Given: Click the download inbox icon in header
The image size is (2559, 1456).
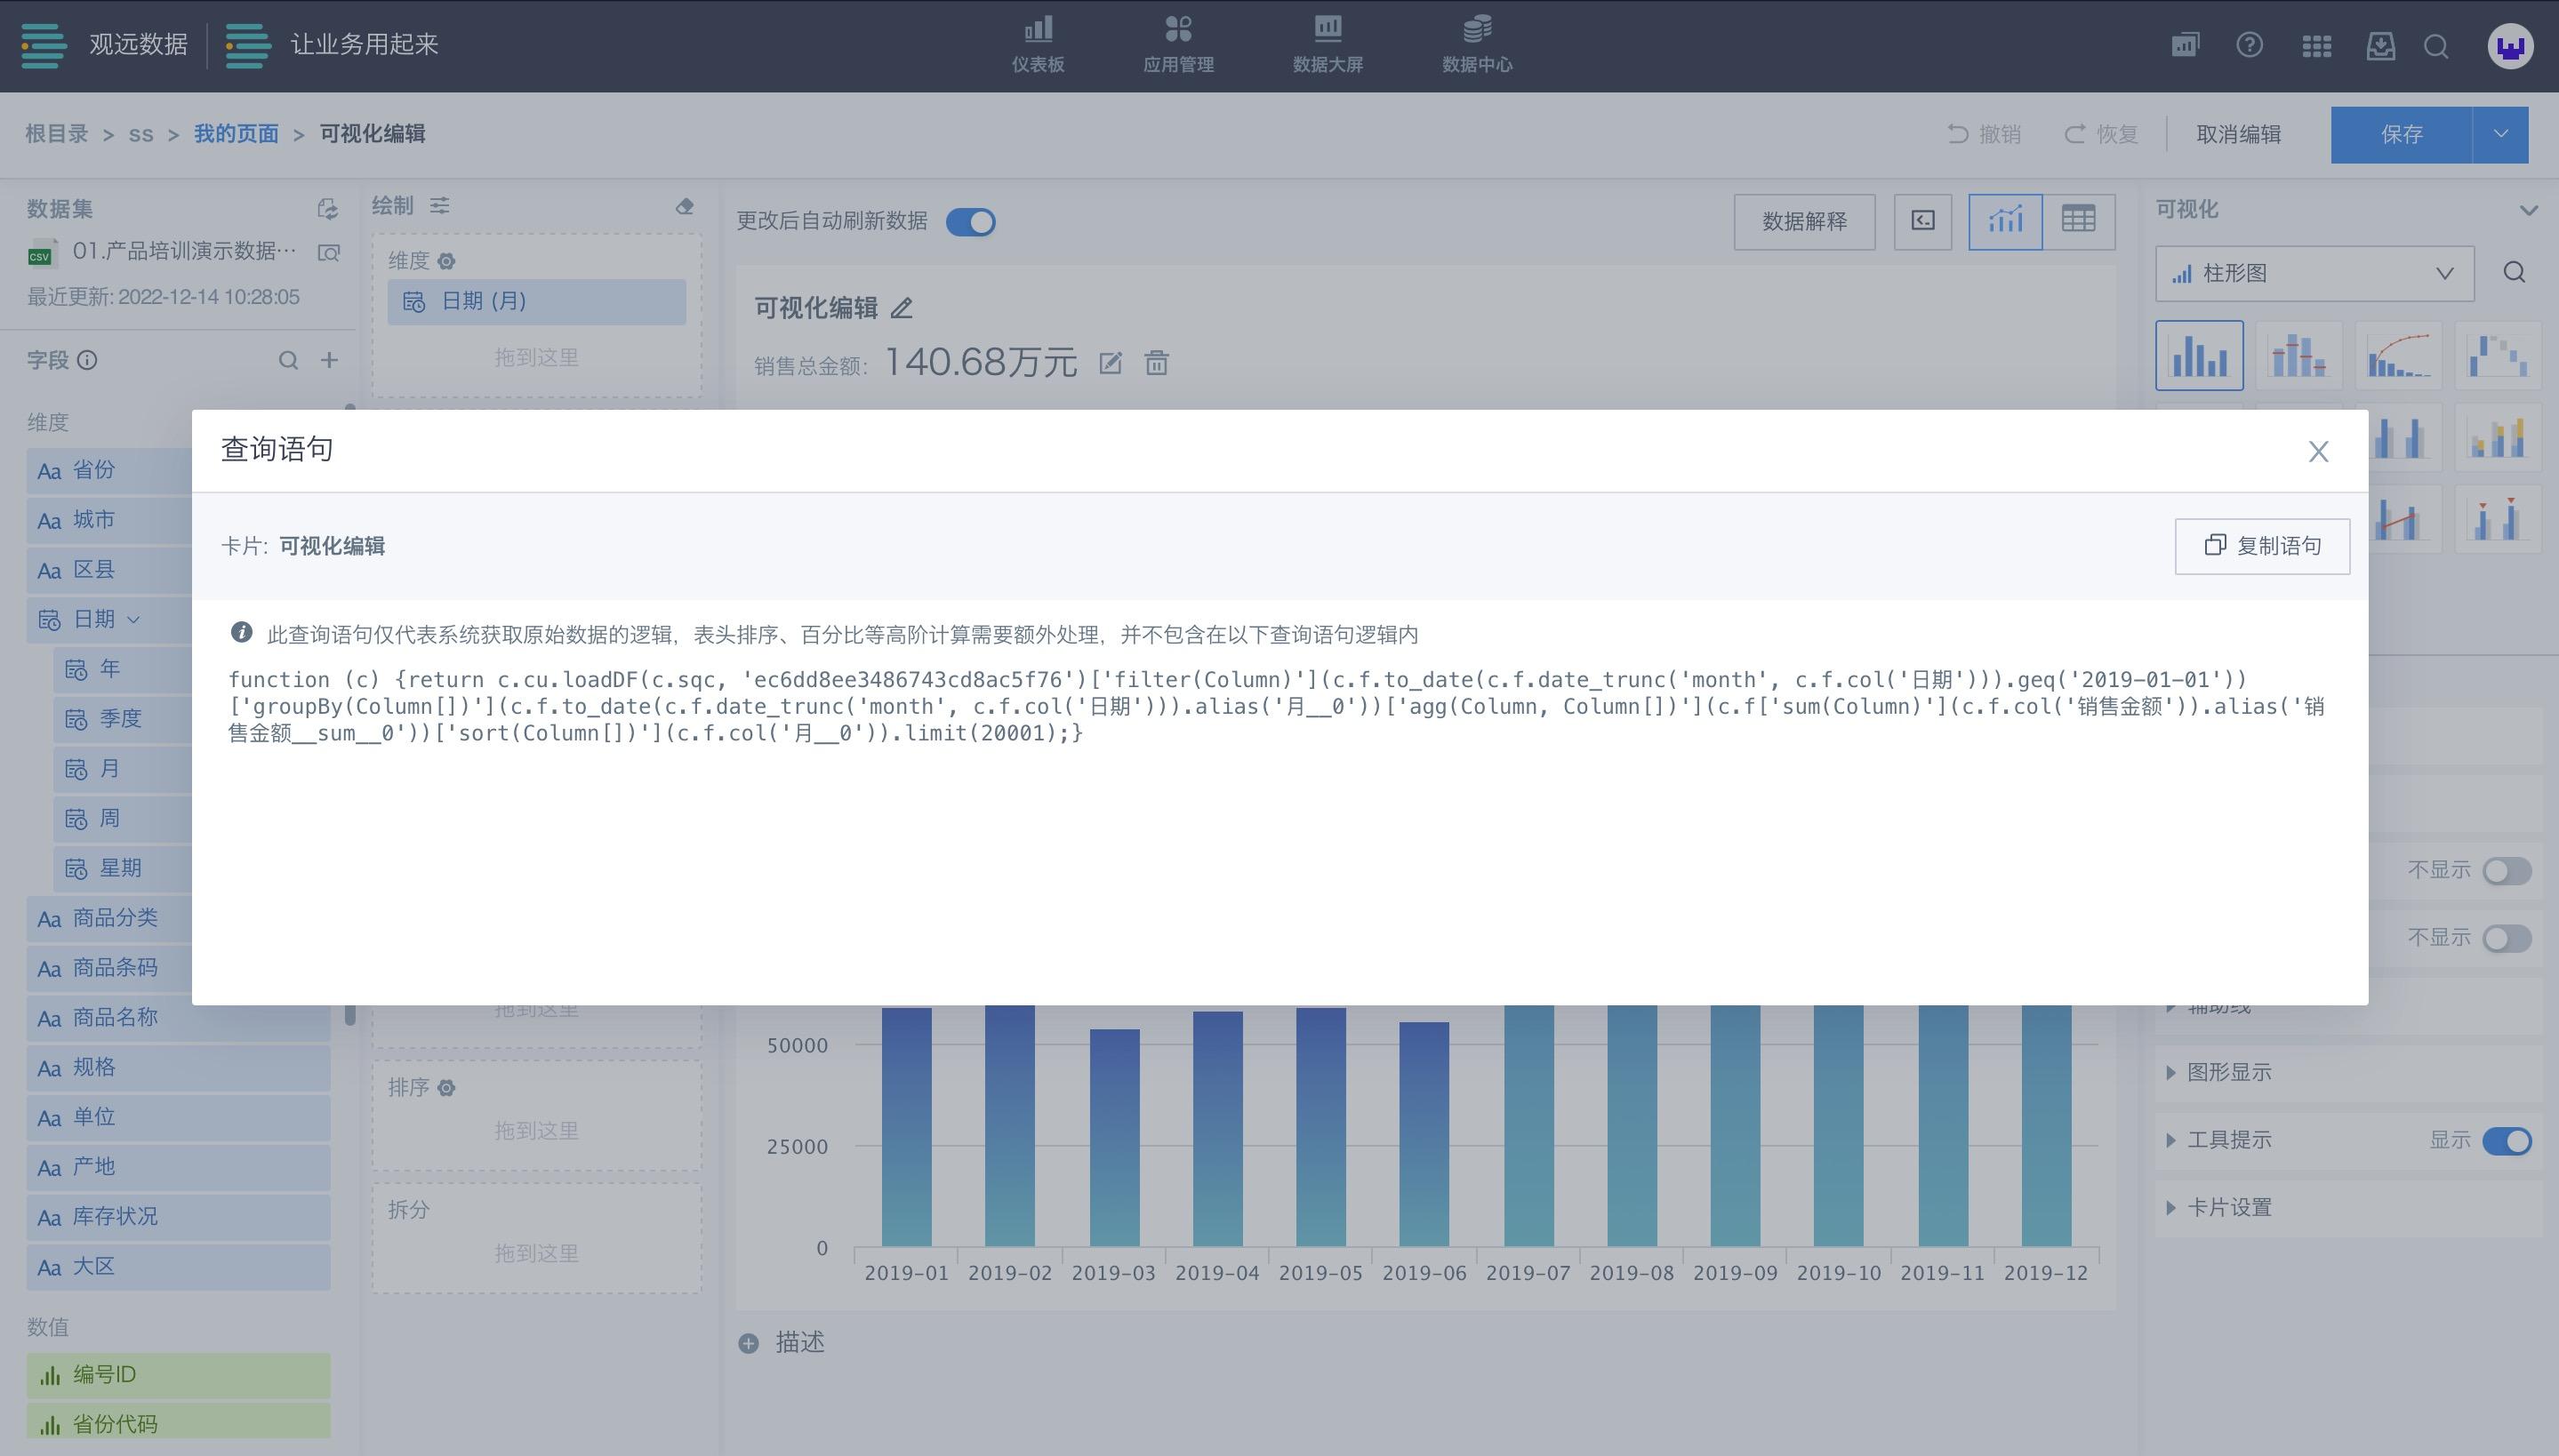Looking at the screenshot, I should click(2380, 46).
